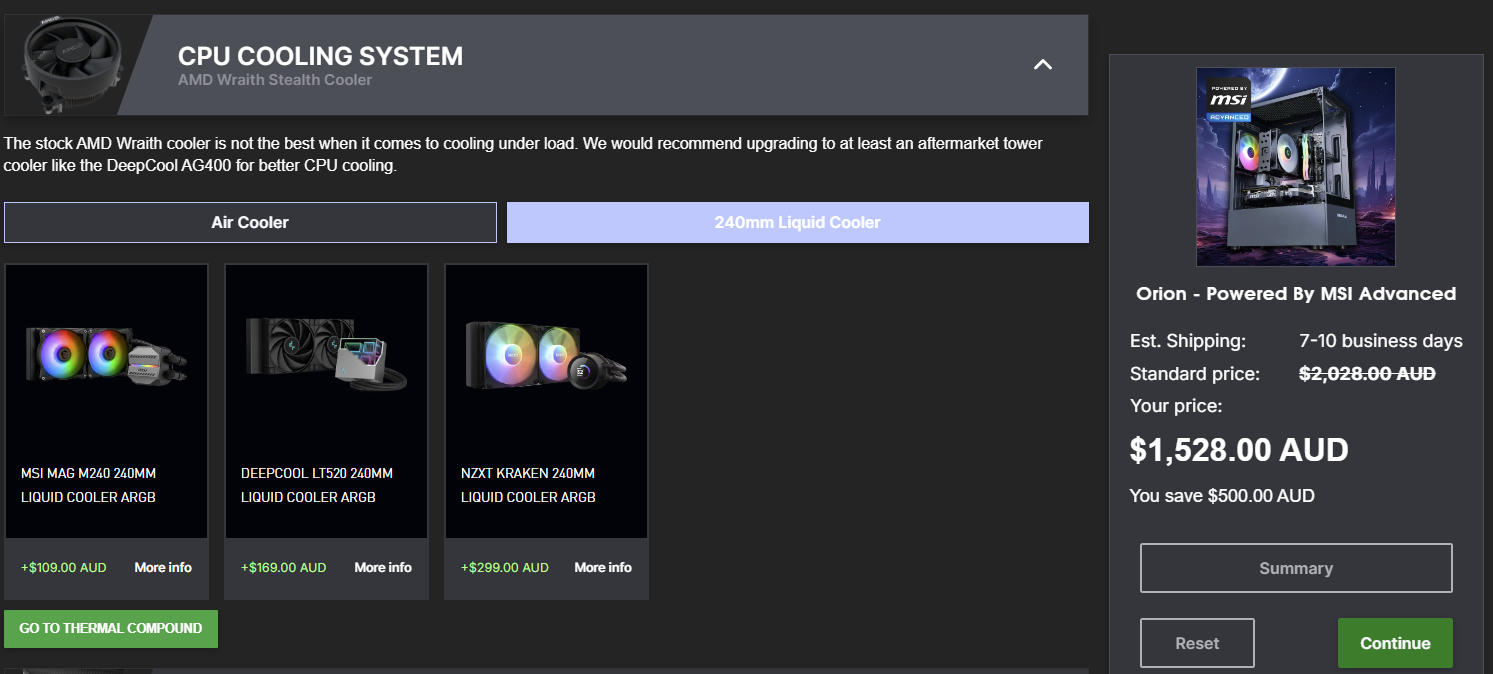Select the MSI MAG M240 cooler image
Image resolution: width=1493 pixels, height=674 pixels.
(x=106, y=357)
